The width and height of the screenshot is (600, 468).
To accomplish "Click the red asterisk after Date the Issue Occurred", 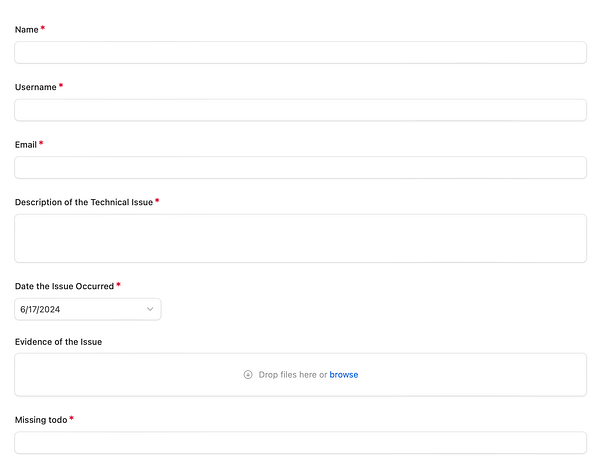I will click(x=118, y=285).
